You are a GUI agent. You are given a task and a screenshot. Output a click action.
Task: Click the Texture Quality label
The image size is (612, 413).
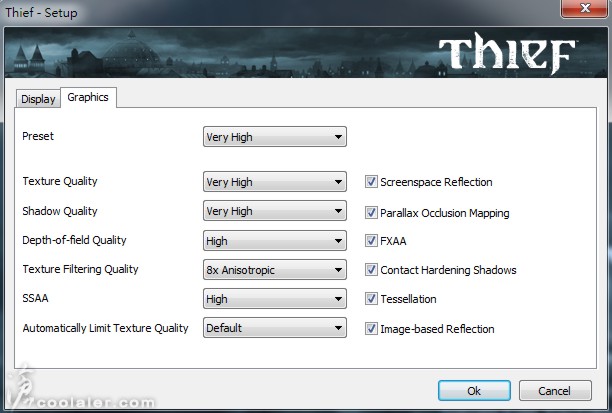[60, 182]
